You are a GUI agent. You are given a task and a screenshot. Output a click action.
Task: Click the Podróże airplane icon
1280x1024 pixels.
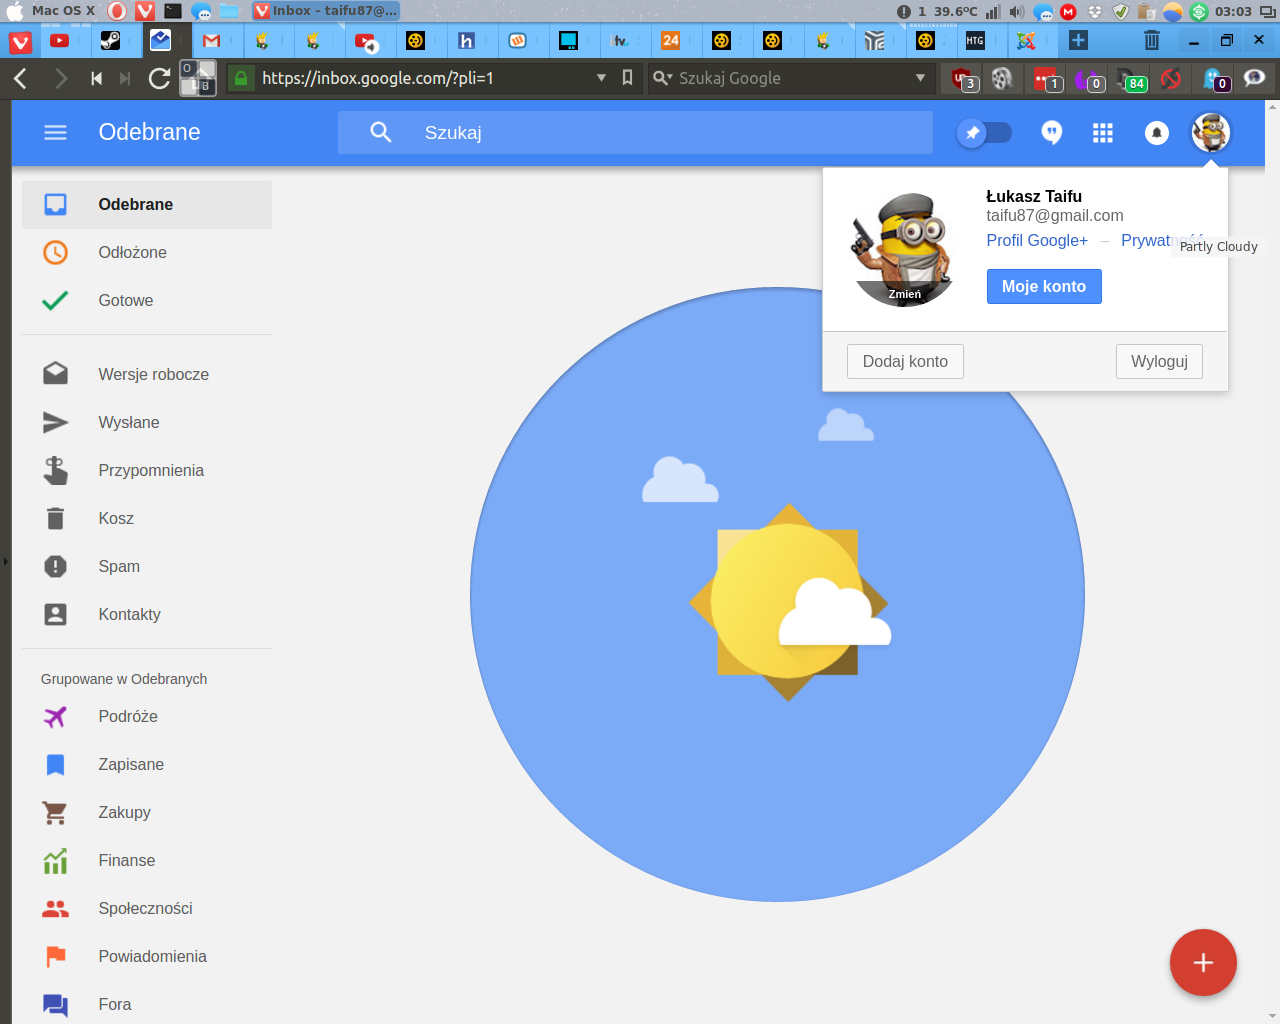tap(56, 716)
